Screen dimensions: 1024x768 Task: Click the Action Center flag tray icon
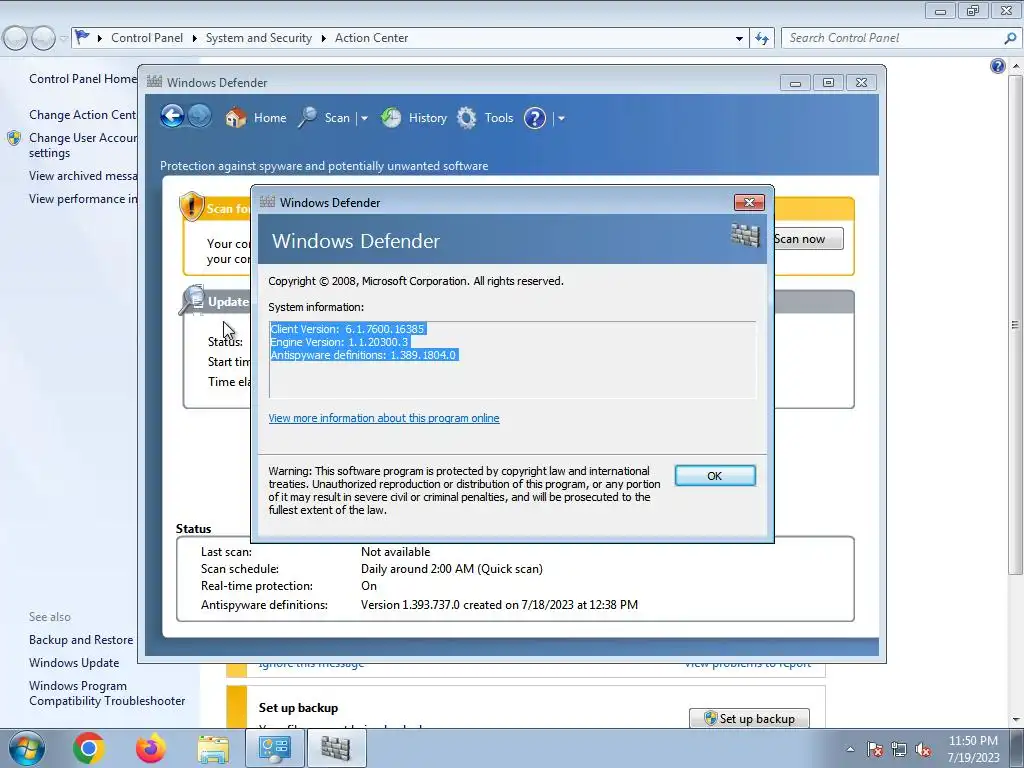click(x=874, y=750)
